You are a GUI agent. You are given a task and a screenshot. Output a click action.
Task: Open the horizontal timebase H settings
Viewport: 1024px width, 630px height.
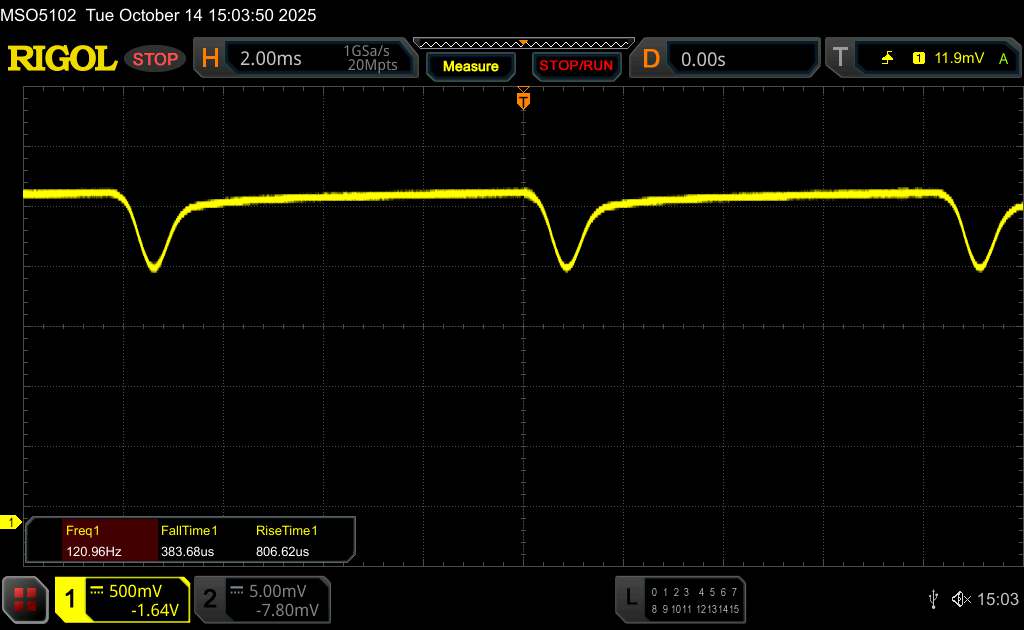[210, 59]
